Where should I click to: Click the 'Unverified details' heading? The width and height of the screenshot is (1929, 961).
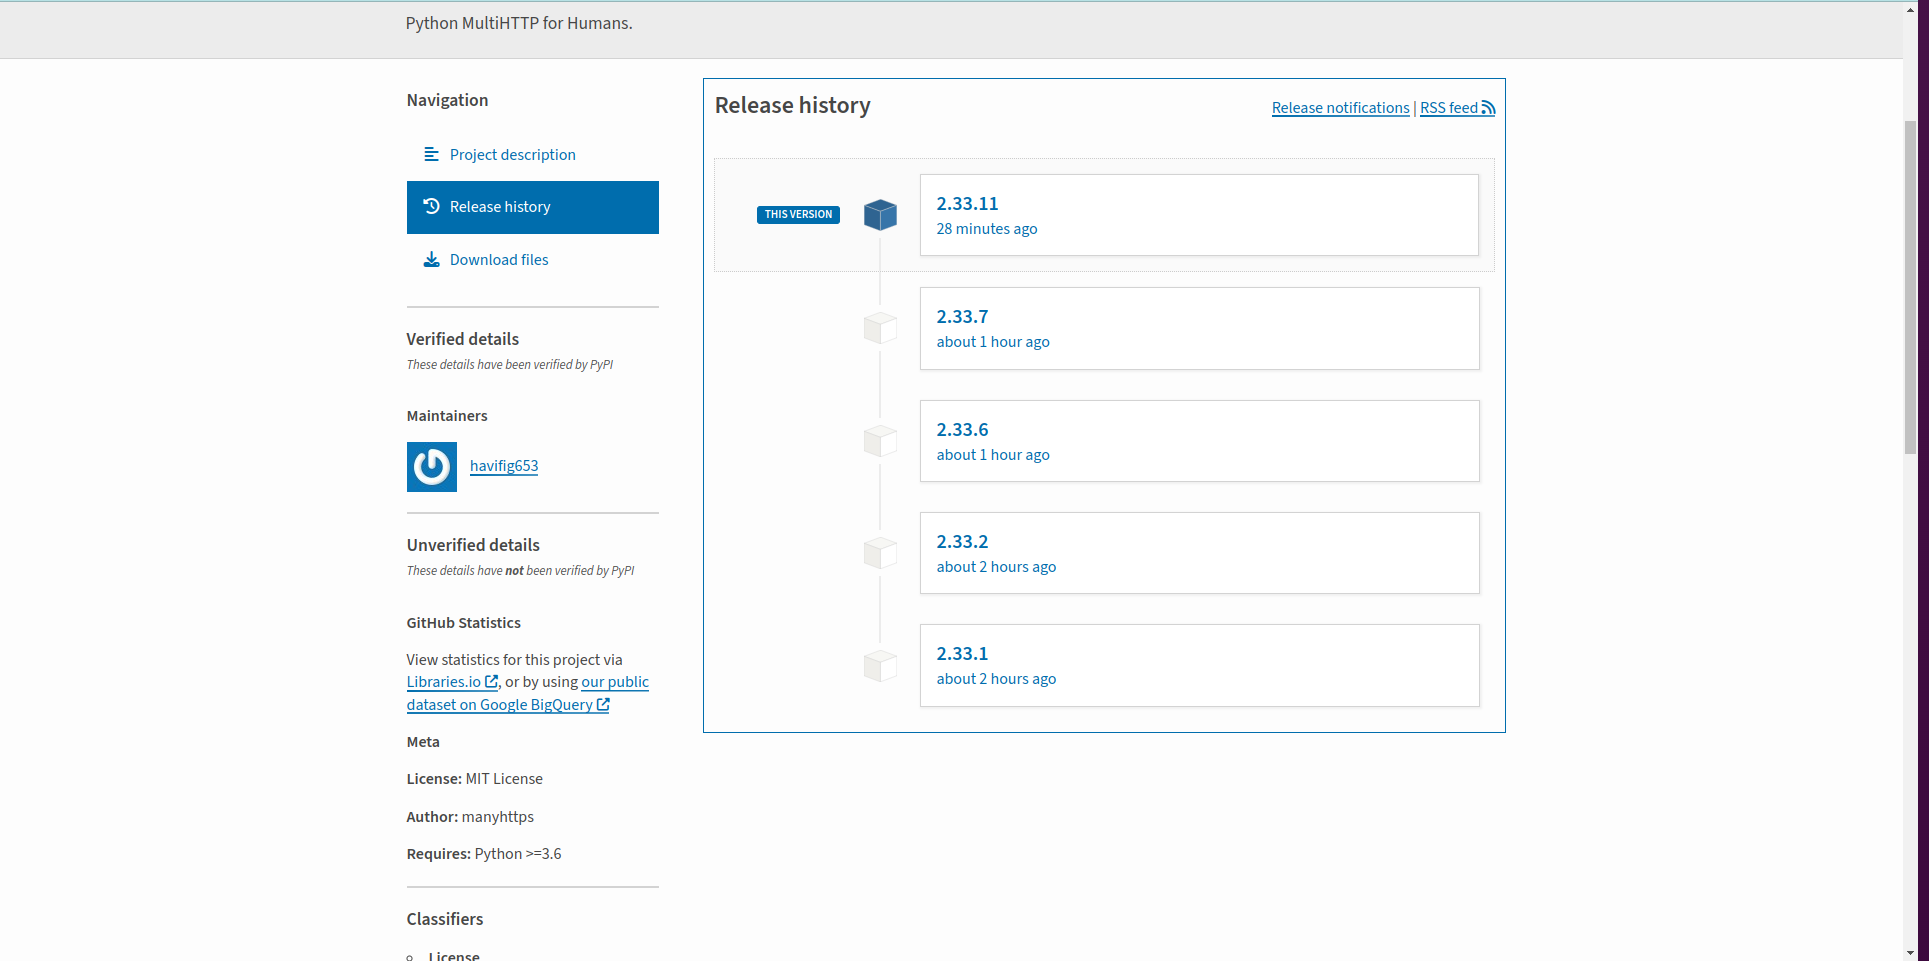[x=473, y=545]
